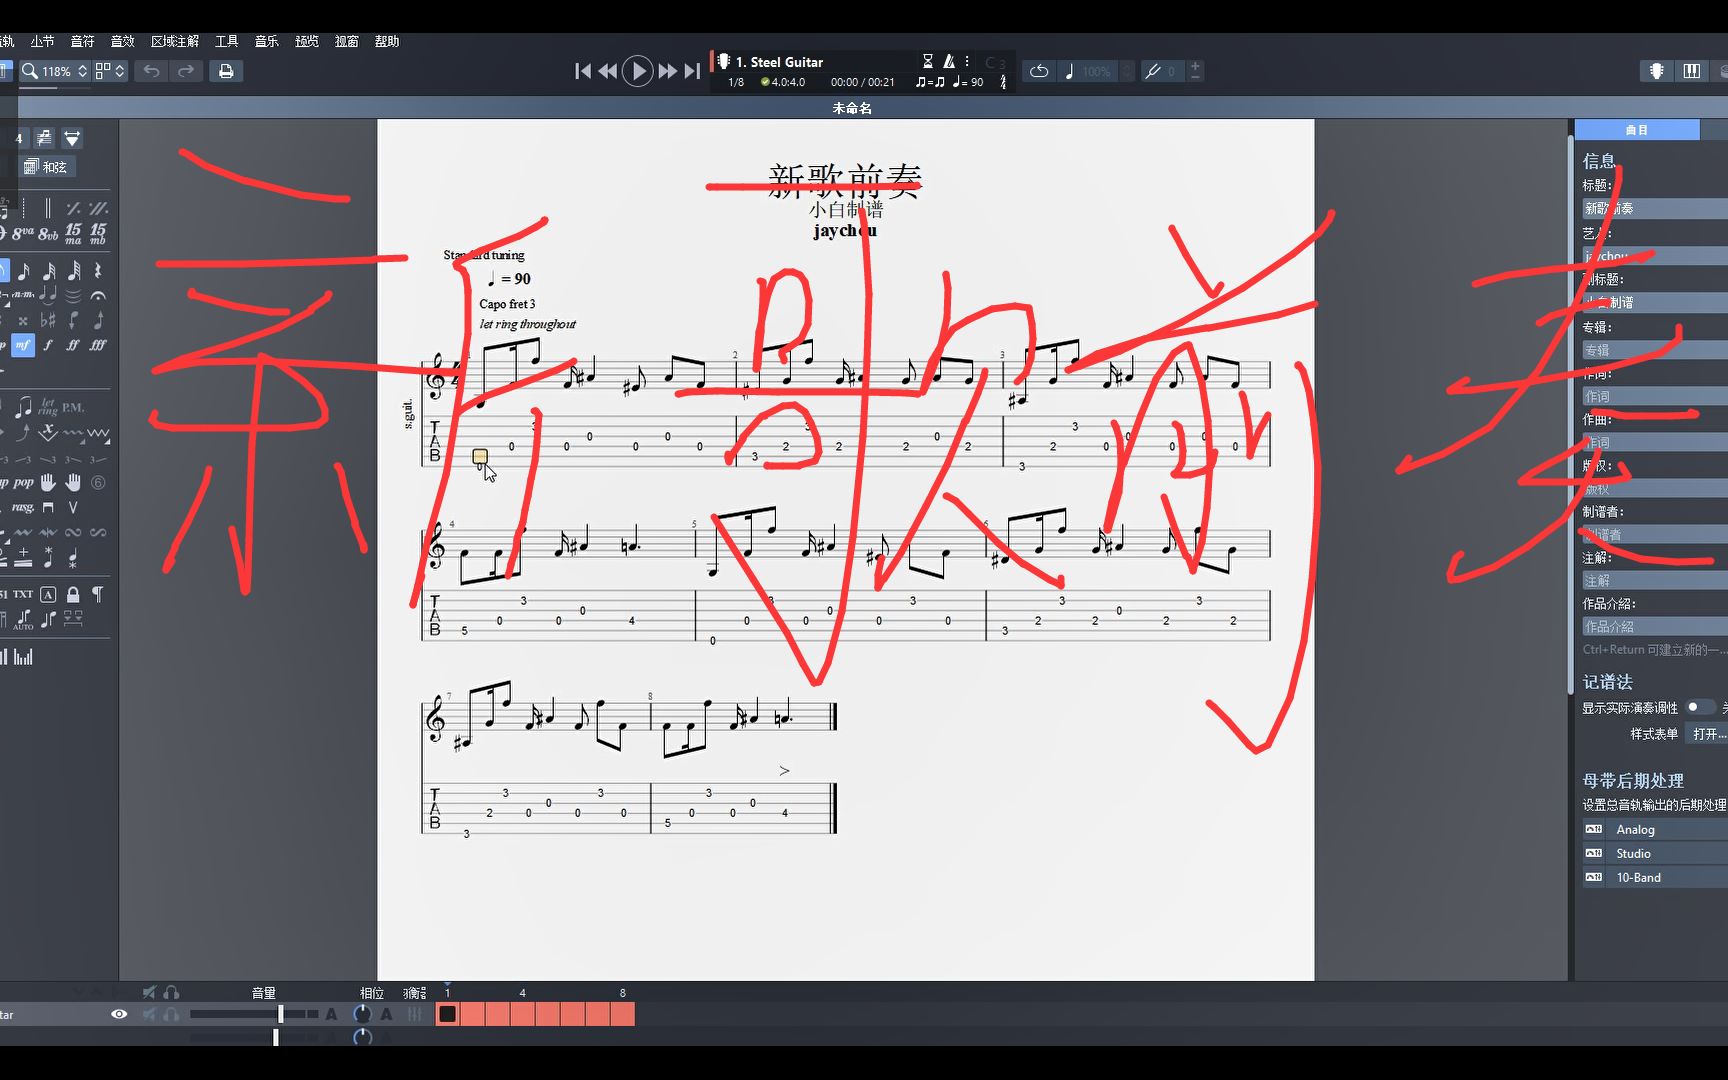Adjust the track pan knob
This screenshot has height=1080, width=1728.
(x=362, y=1014)
